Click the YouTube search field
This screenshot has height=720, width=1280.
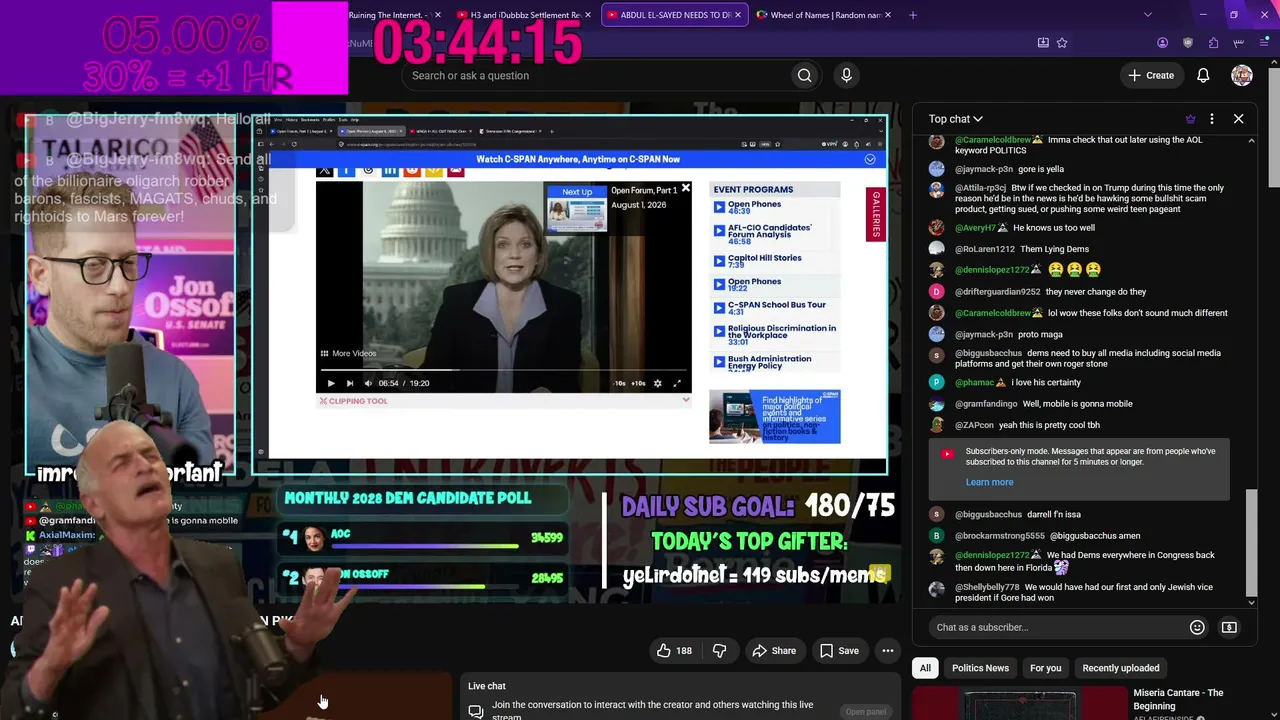pos(595,75)
